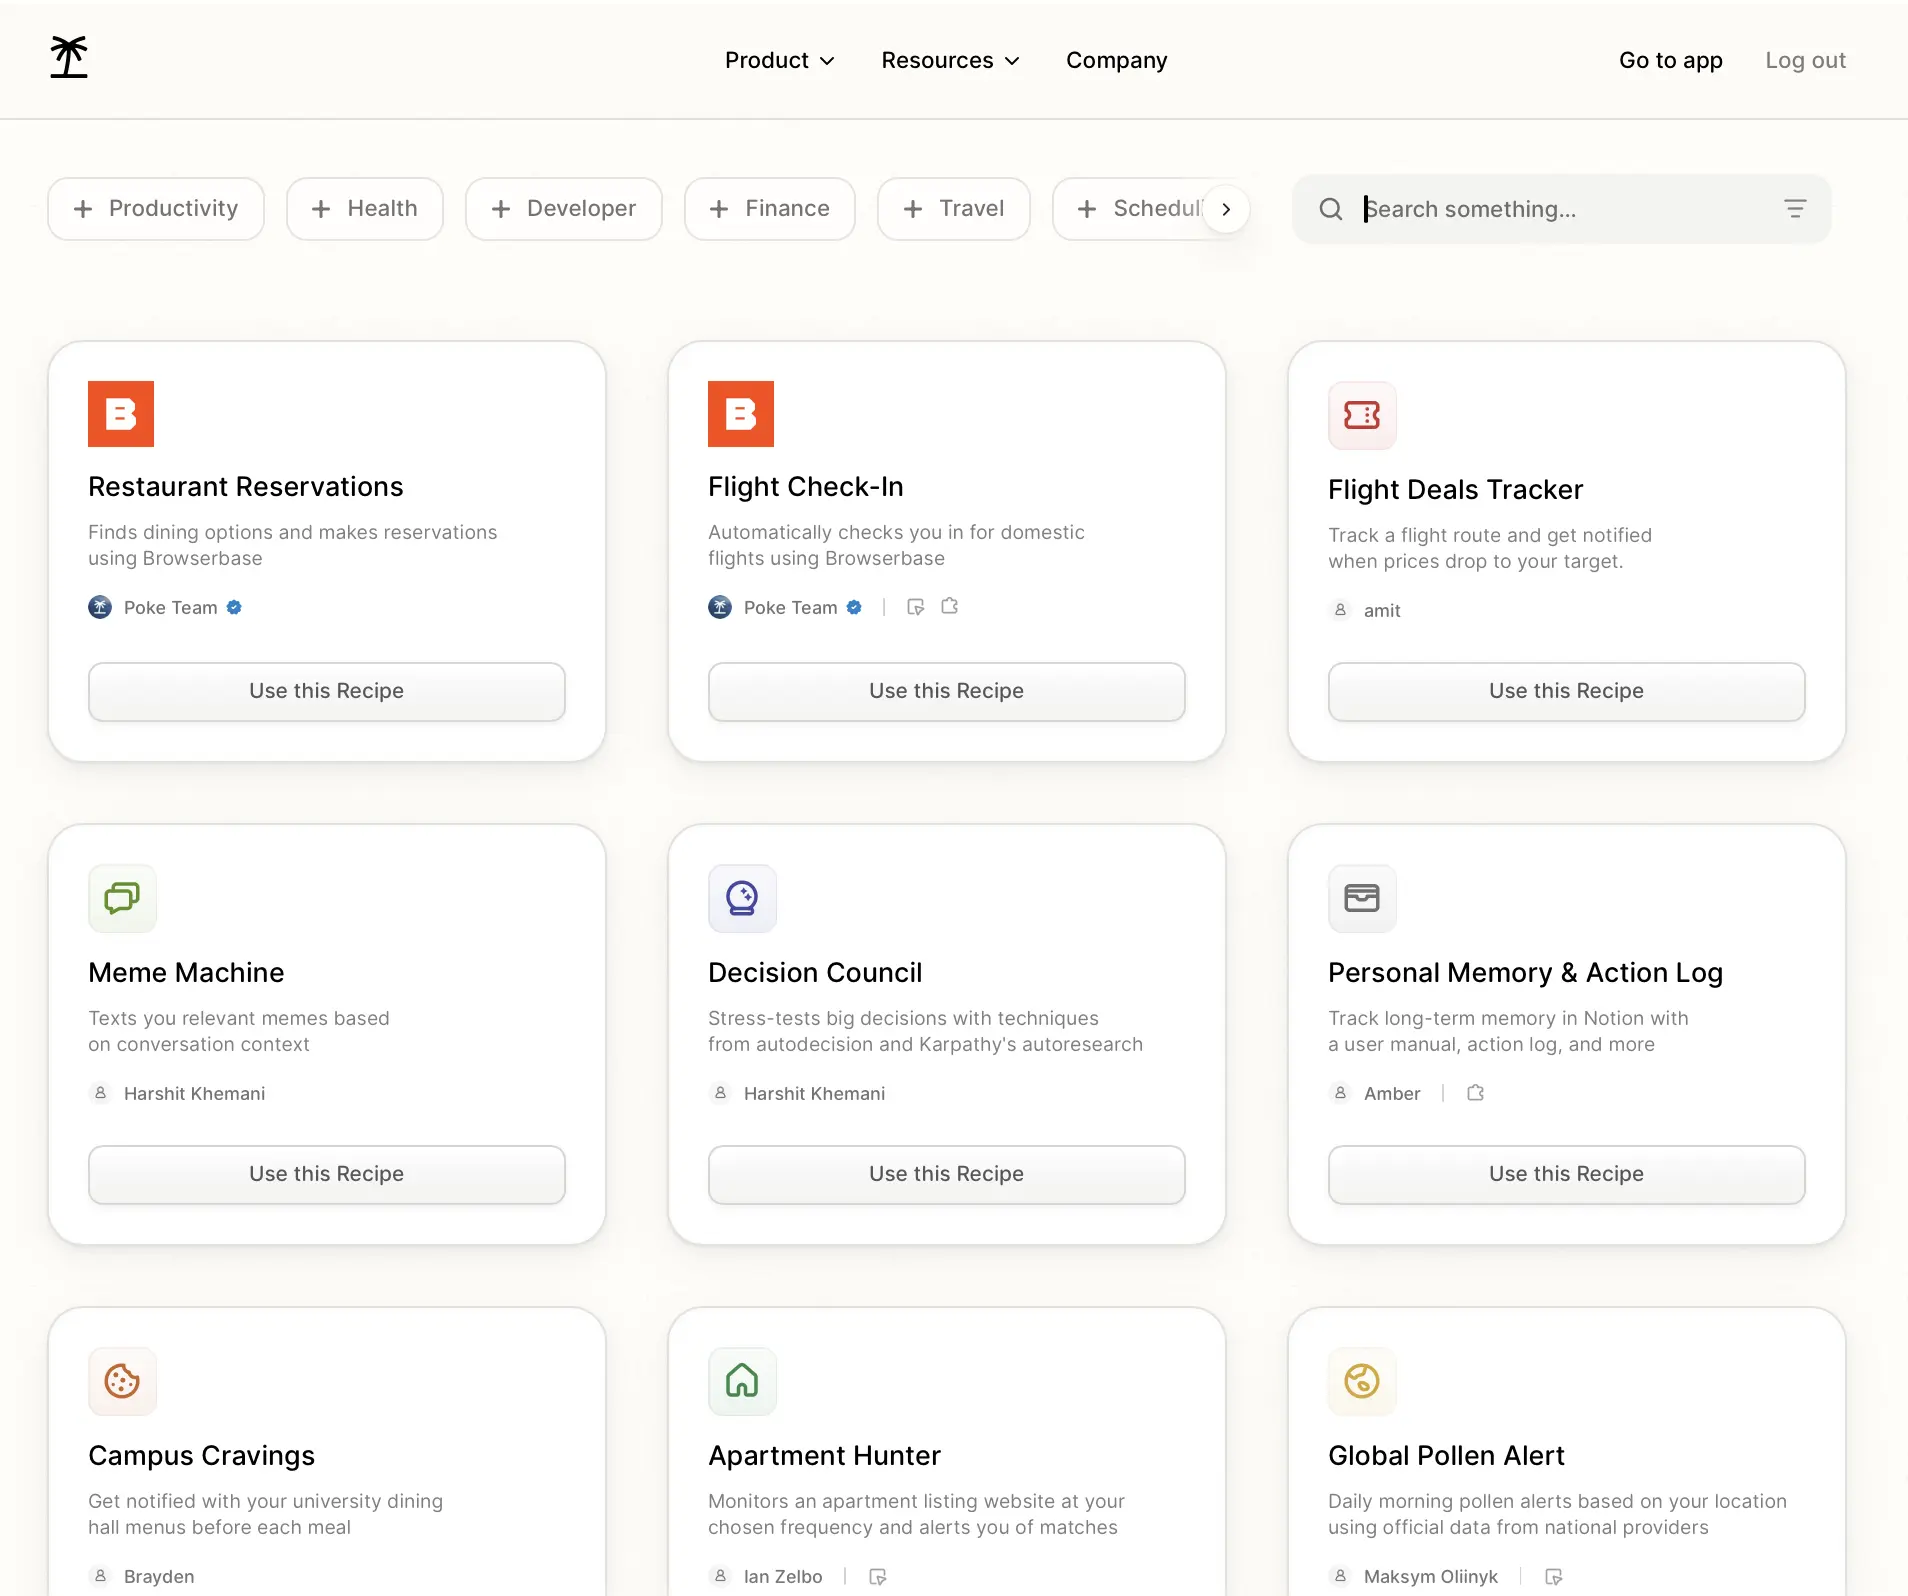The image size is (1908, 1596).
Task: Open the Flight Check-In title
Action: coord(806,487)
